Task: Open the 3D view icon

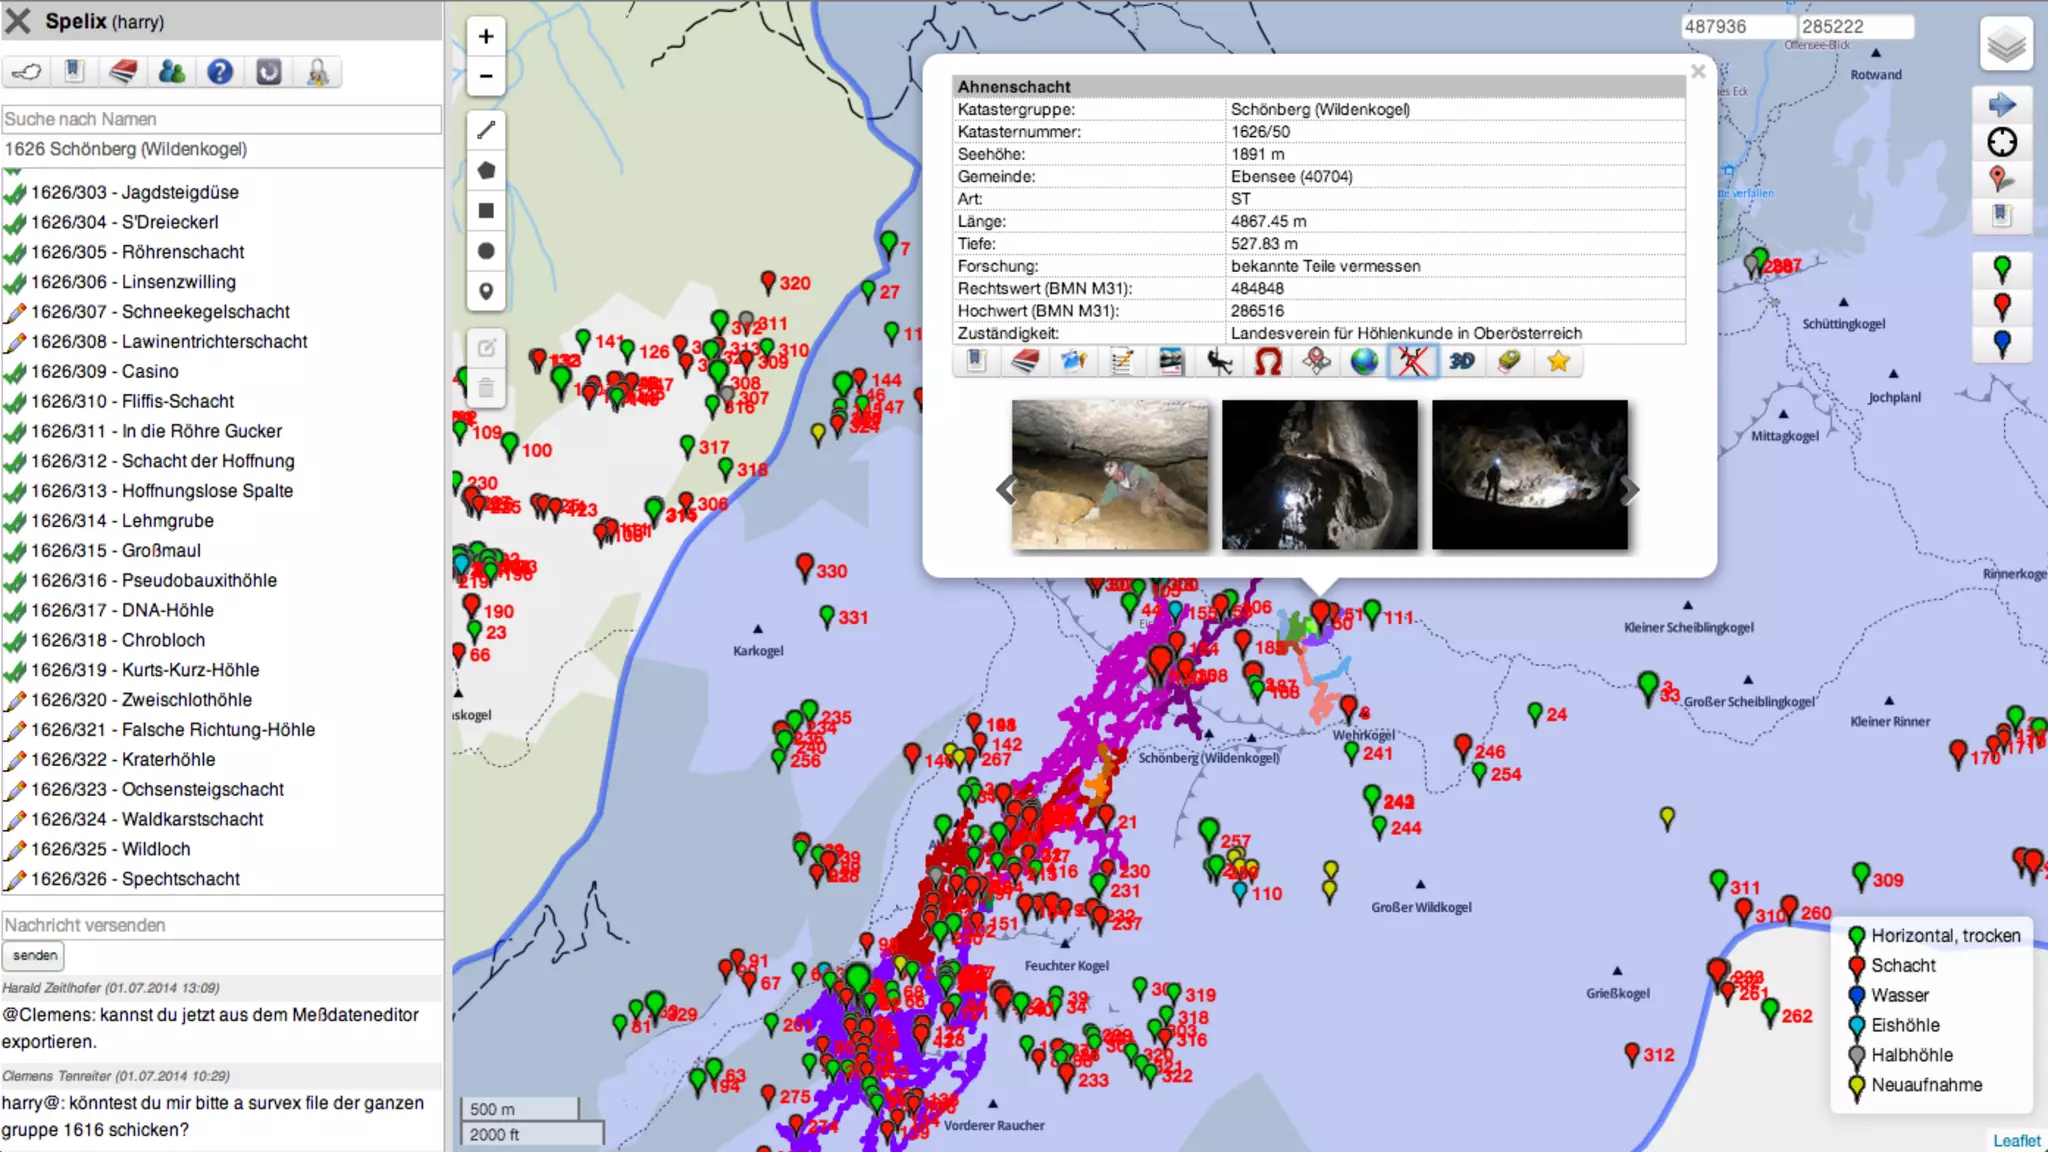Action: tap(1462, 361)
